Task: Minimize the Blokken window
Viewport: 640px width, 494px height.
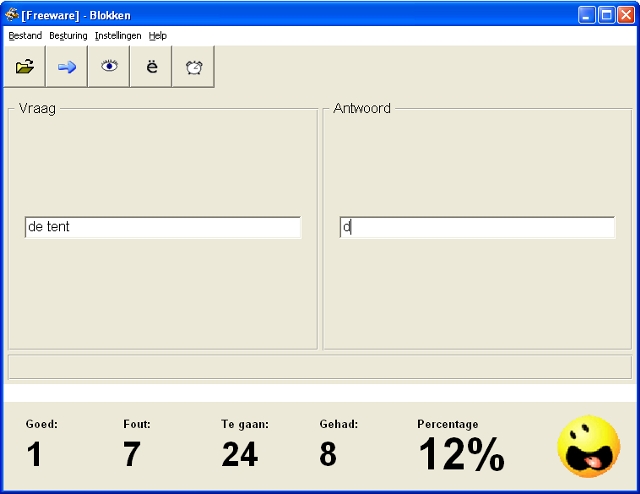Action: (587, 15)
